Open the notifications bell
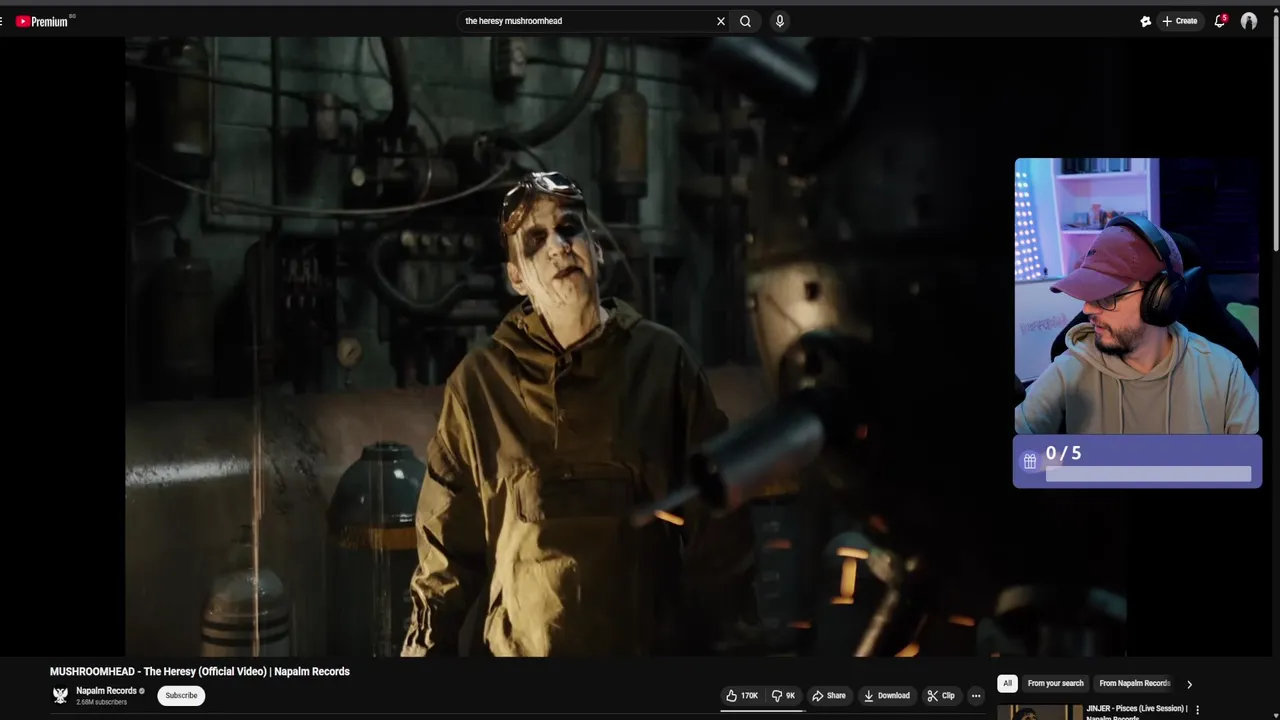The height and width of the screenshot is (720, 1280). pos(1220,21)
